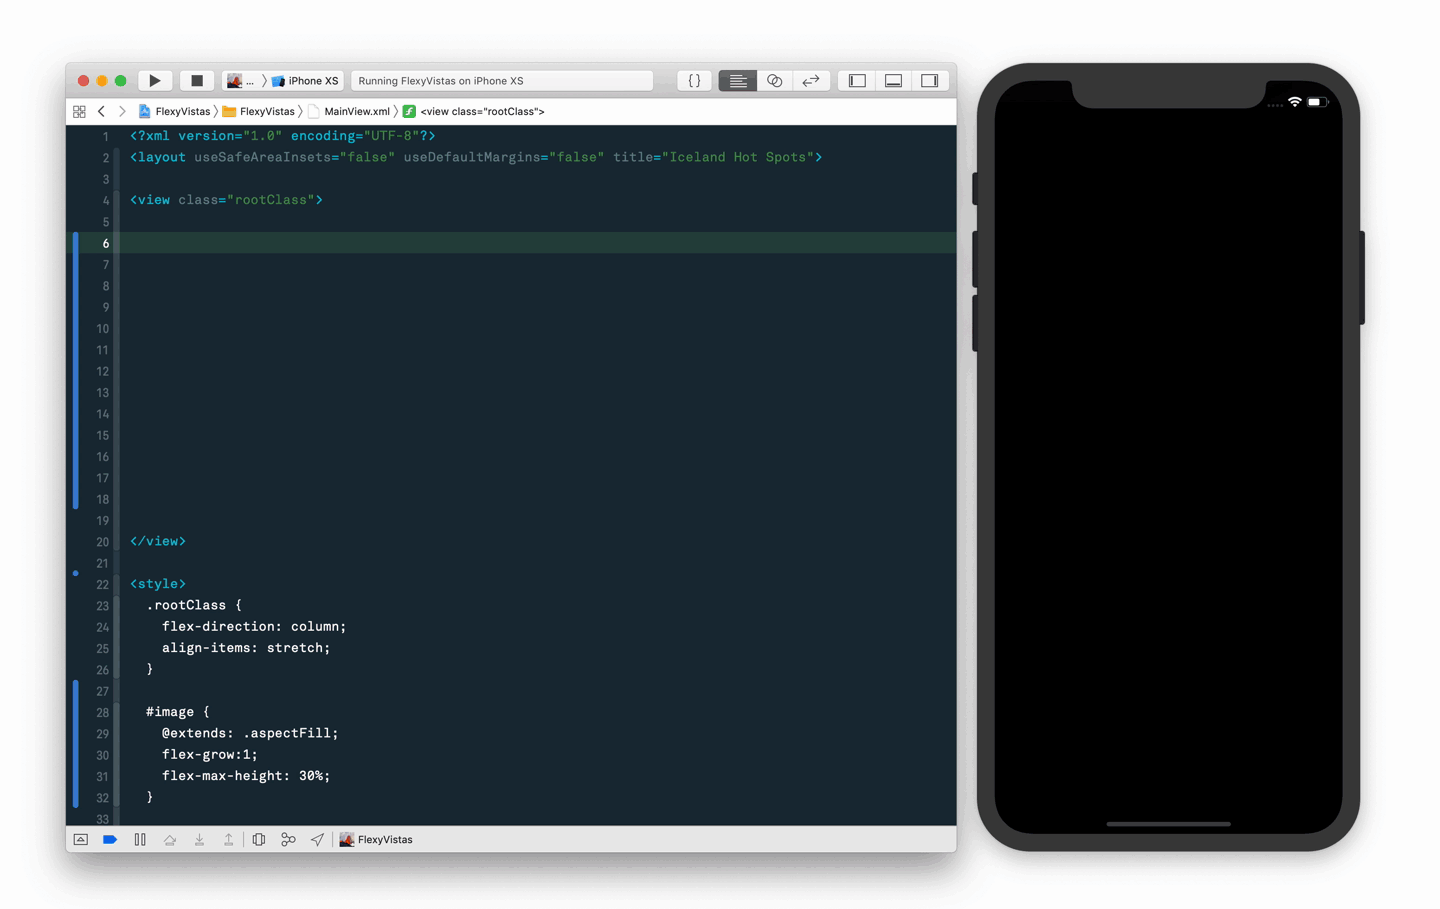
Task: Switch to the standard editor view
Action: click(x=738, y=81)
